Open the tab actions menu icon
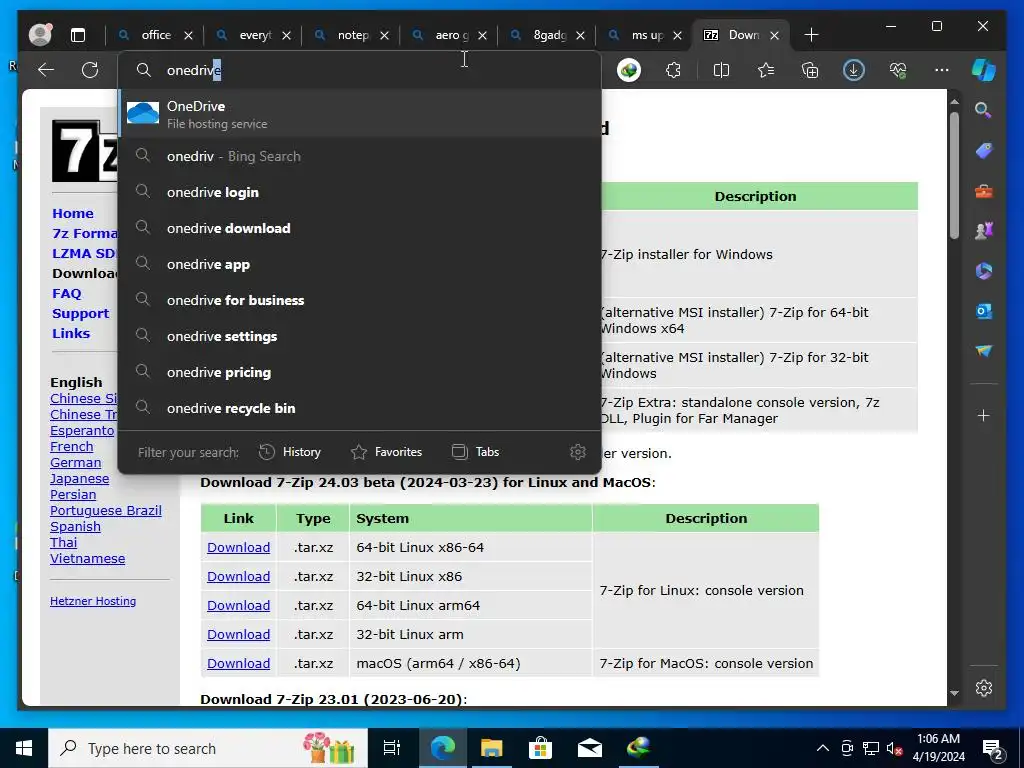The width and height of the screenshot is (1024, 768). [78, 35]
